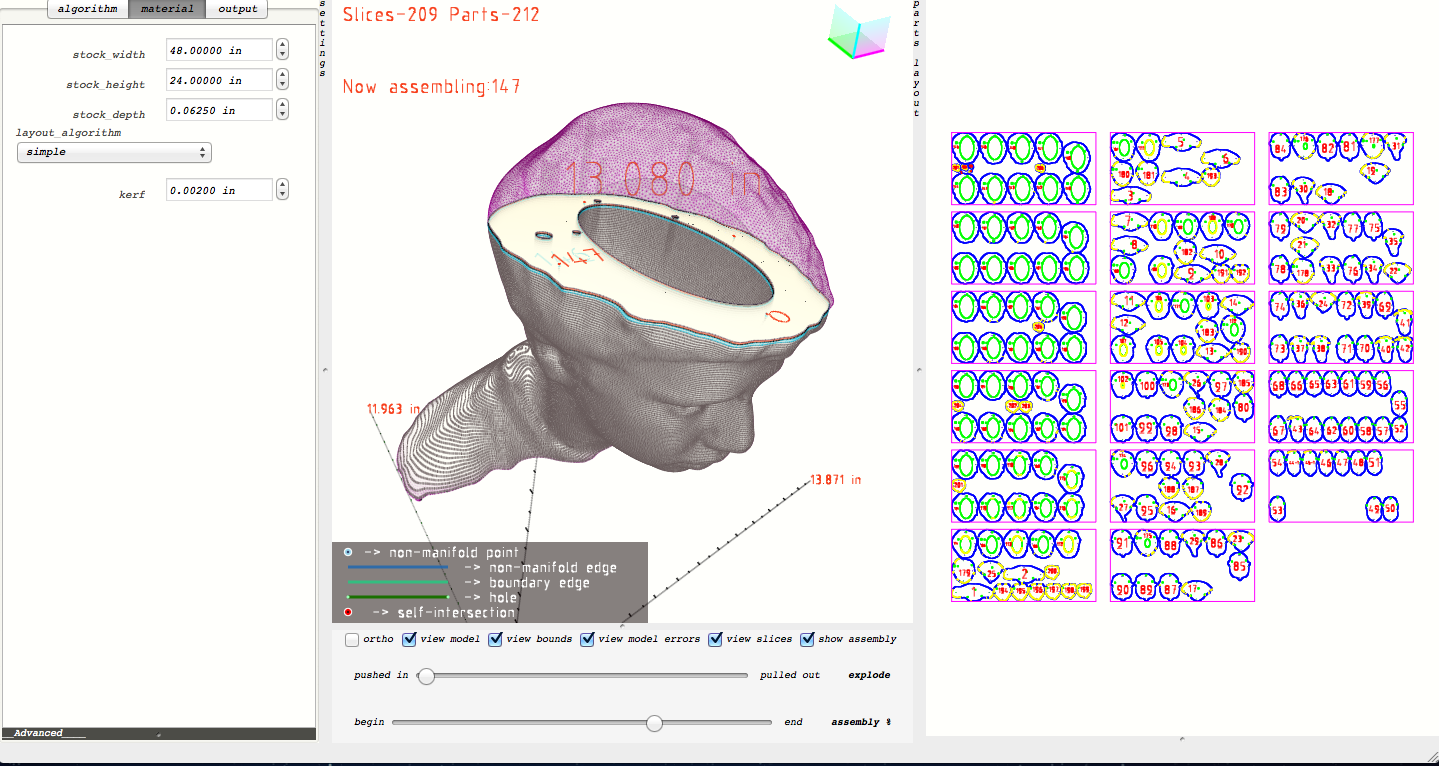Decrement stock_depth with its down arrow
1439x766 pixels.
point(282,114)
